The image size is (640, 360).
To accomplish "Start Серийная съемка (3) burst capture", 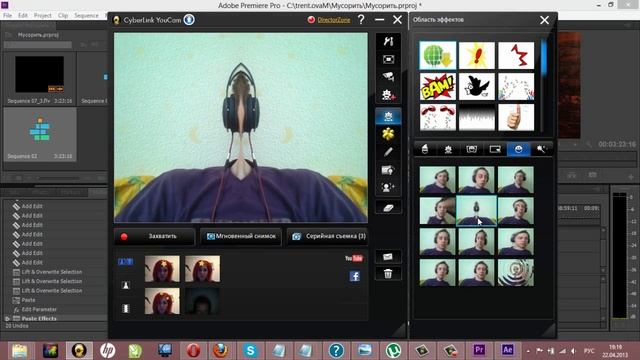I will pyautogui.click(x=328, y=236).
